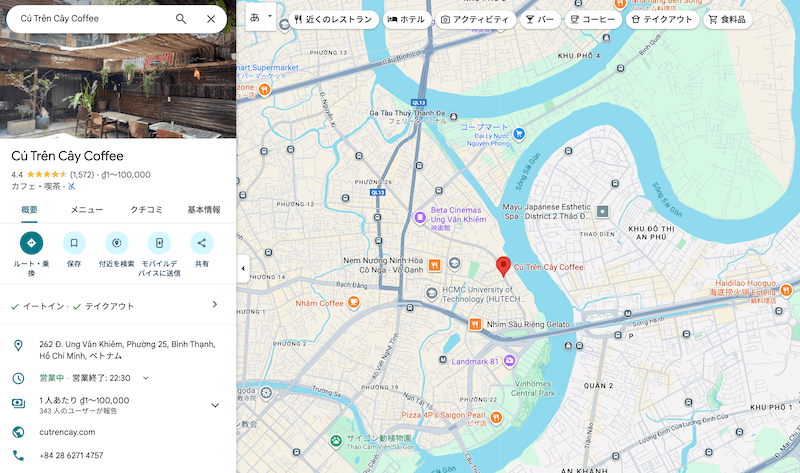Save the place with the 保存 icon
The height and width of the screenshot is (473, 800).
pos(74,243)
